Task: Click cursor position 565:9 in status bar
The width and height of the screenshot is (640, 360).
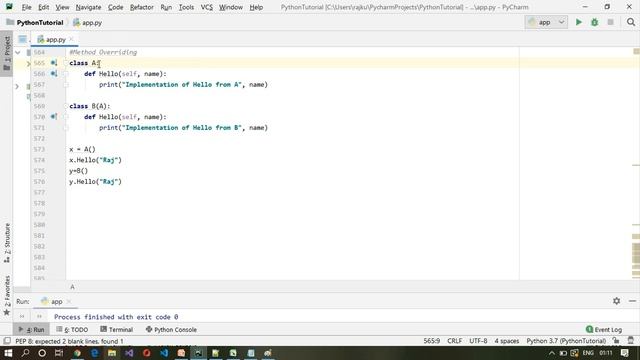Action: click(x=431, y=341)
